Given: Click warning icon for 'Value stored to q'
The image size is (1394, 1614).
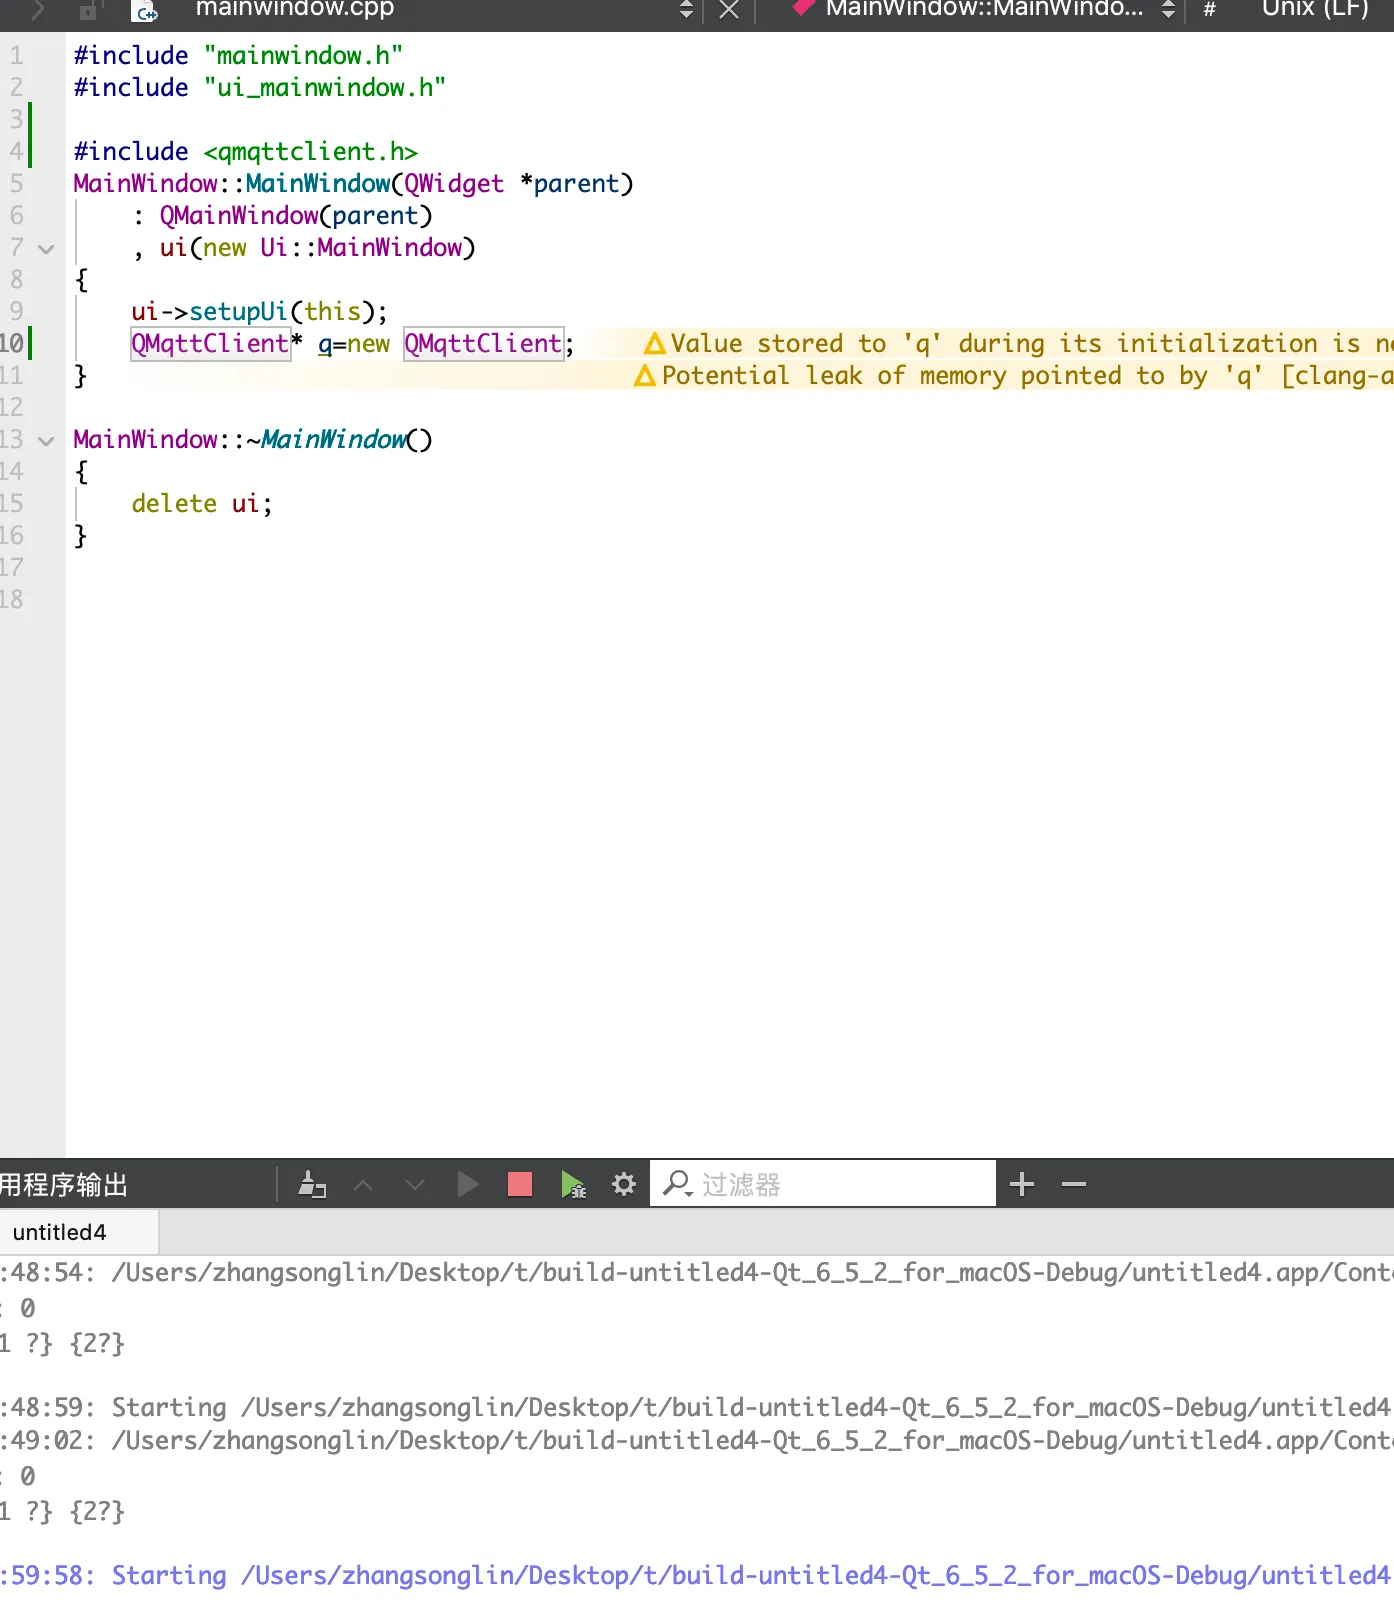Looking at the screenshot, I should click(655, 344).
